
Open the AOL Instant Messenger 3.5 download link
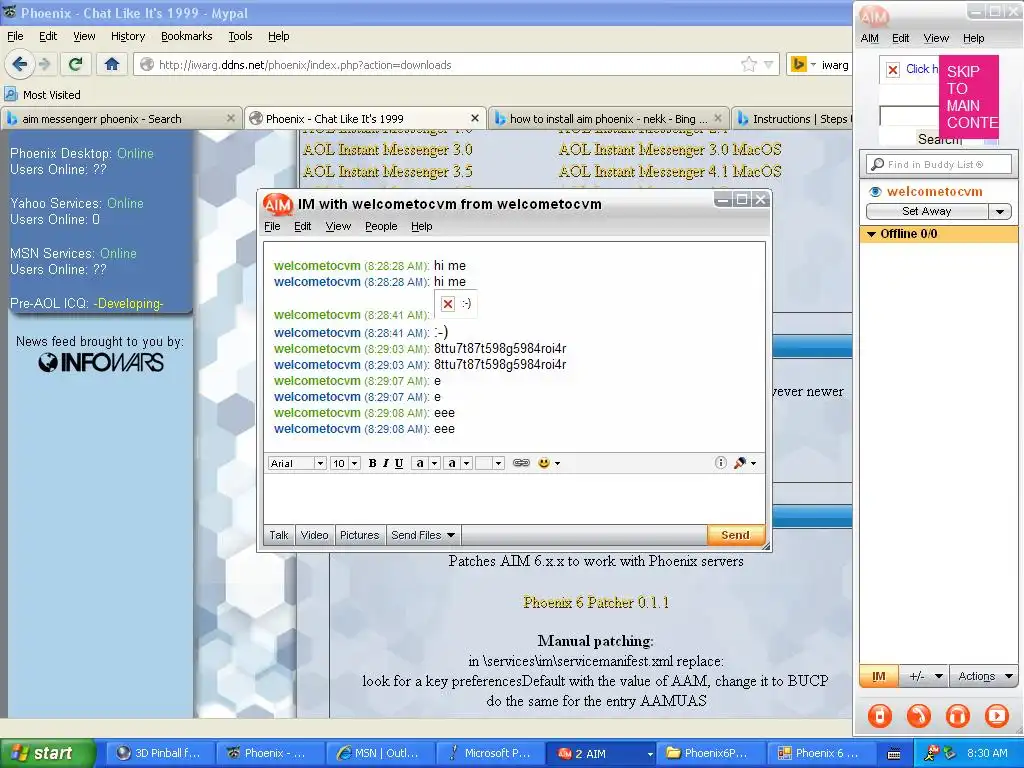(387, 171)
